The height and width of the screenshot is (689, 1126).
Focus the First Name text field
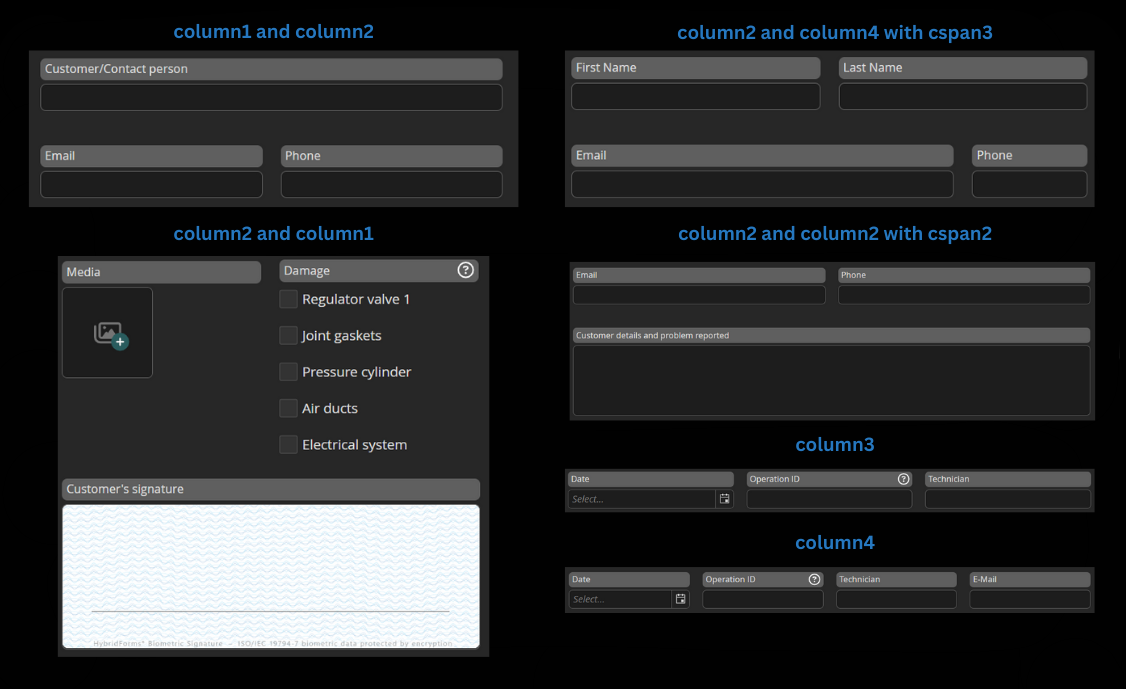pyautogui.click(x=695, y=96)
